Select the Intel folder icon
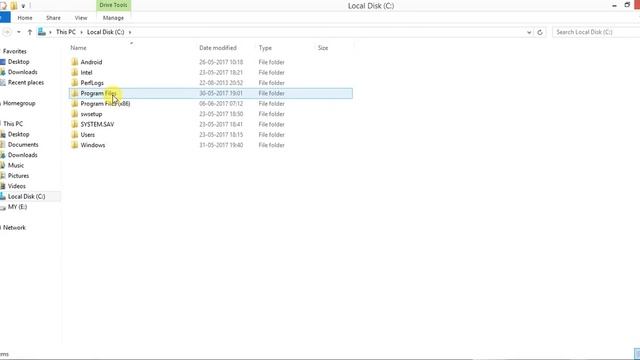The height and width of the screenshot is (360, 640). [74, 72]
